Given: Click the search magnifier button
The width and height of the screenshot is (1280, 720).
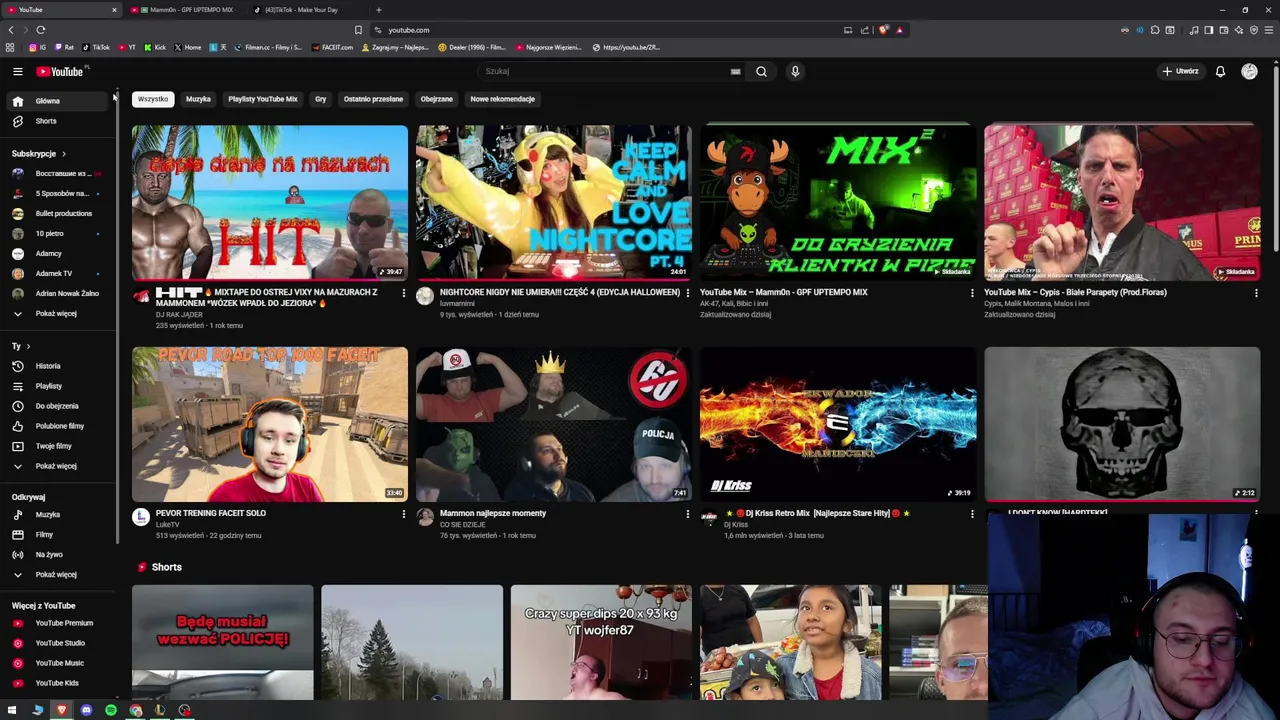Looking at the screenshot, I should tap(761, 71).
